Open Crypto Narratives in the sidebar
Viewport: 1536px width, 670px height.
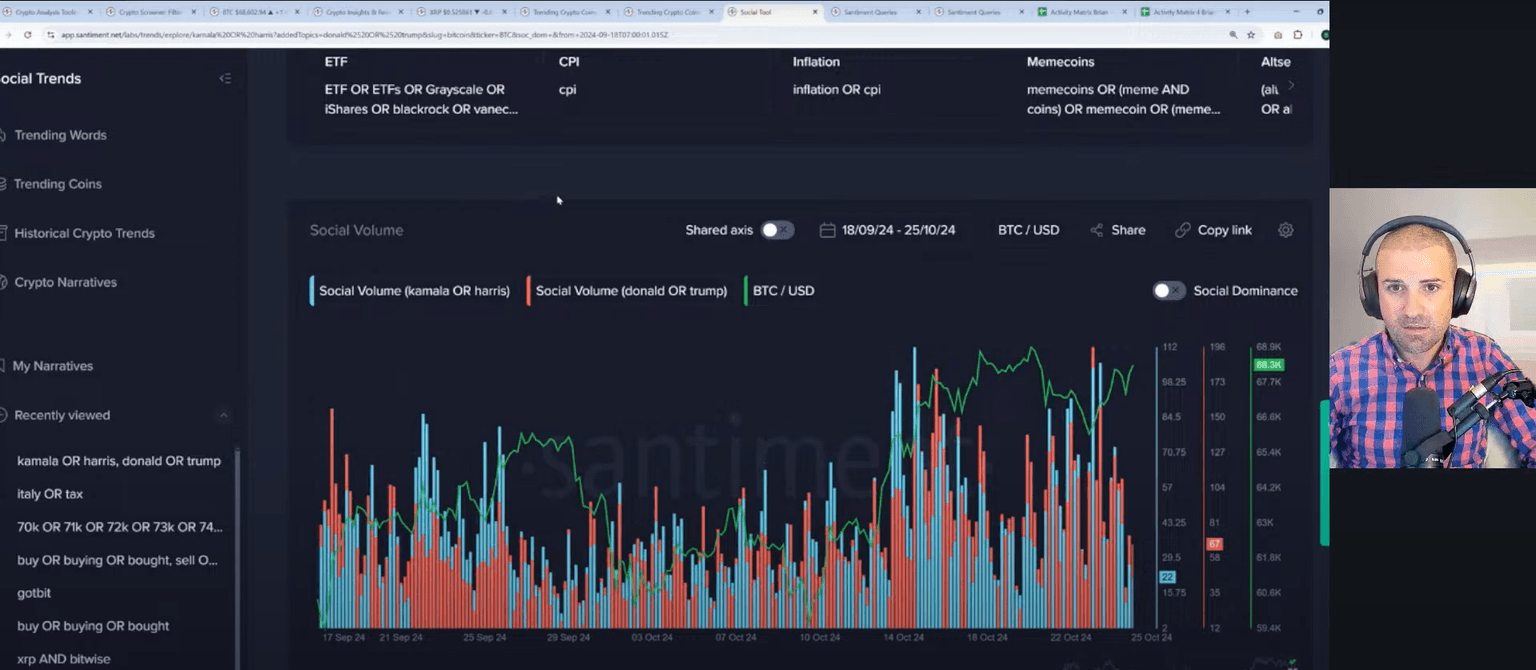pyautogui.click(x=65, y=282)
